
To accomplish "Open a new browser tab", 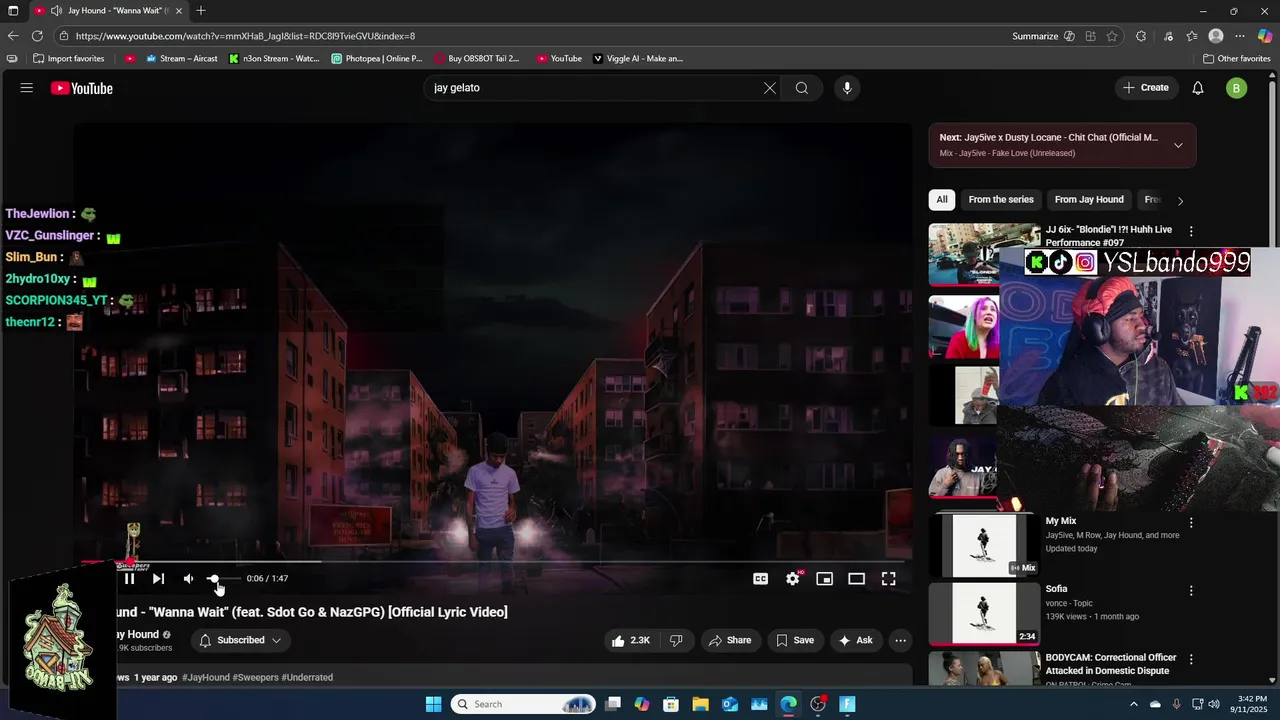I will (x=201, y=11).
